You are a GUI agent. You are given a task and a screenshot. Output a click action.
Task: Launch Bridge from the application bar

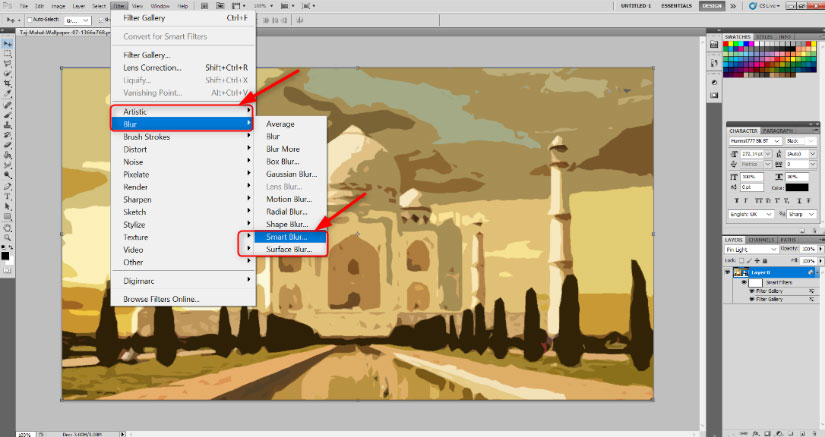tap(206, 6)
